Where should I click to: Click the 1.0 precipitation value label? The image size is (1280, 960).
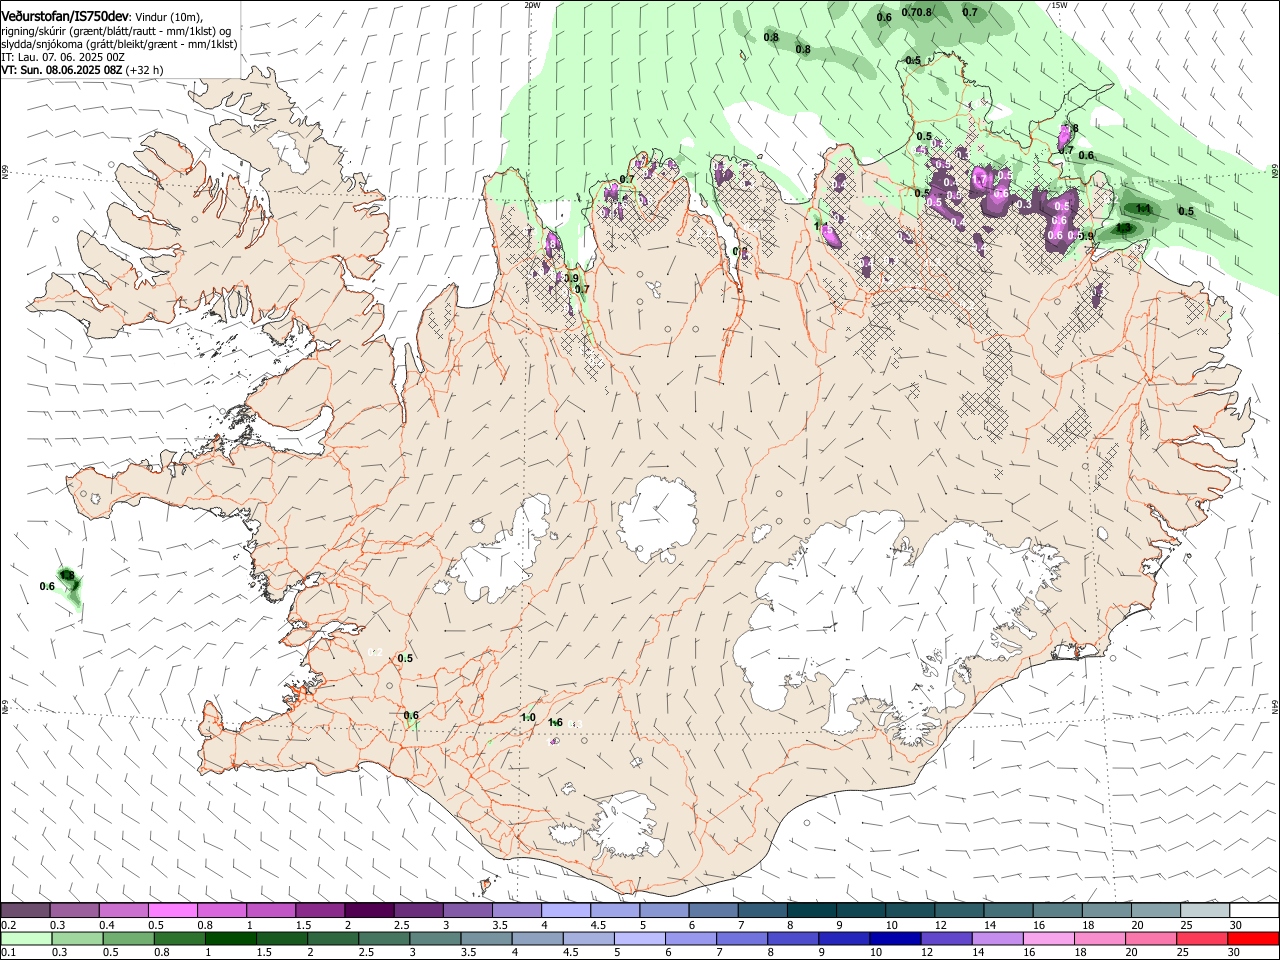(529, 717)
